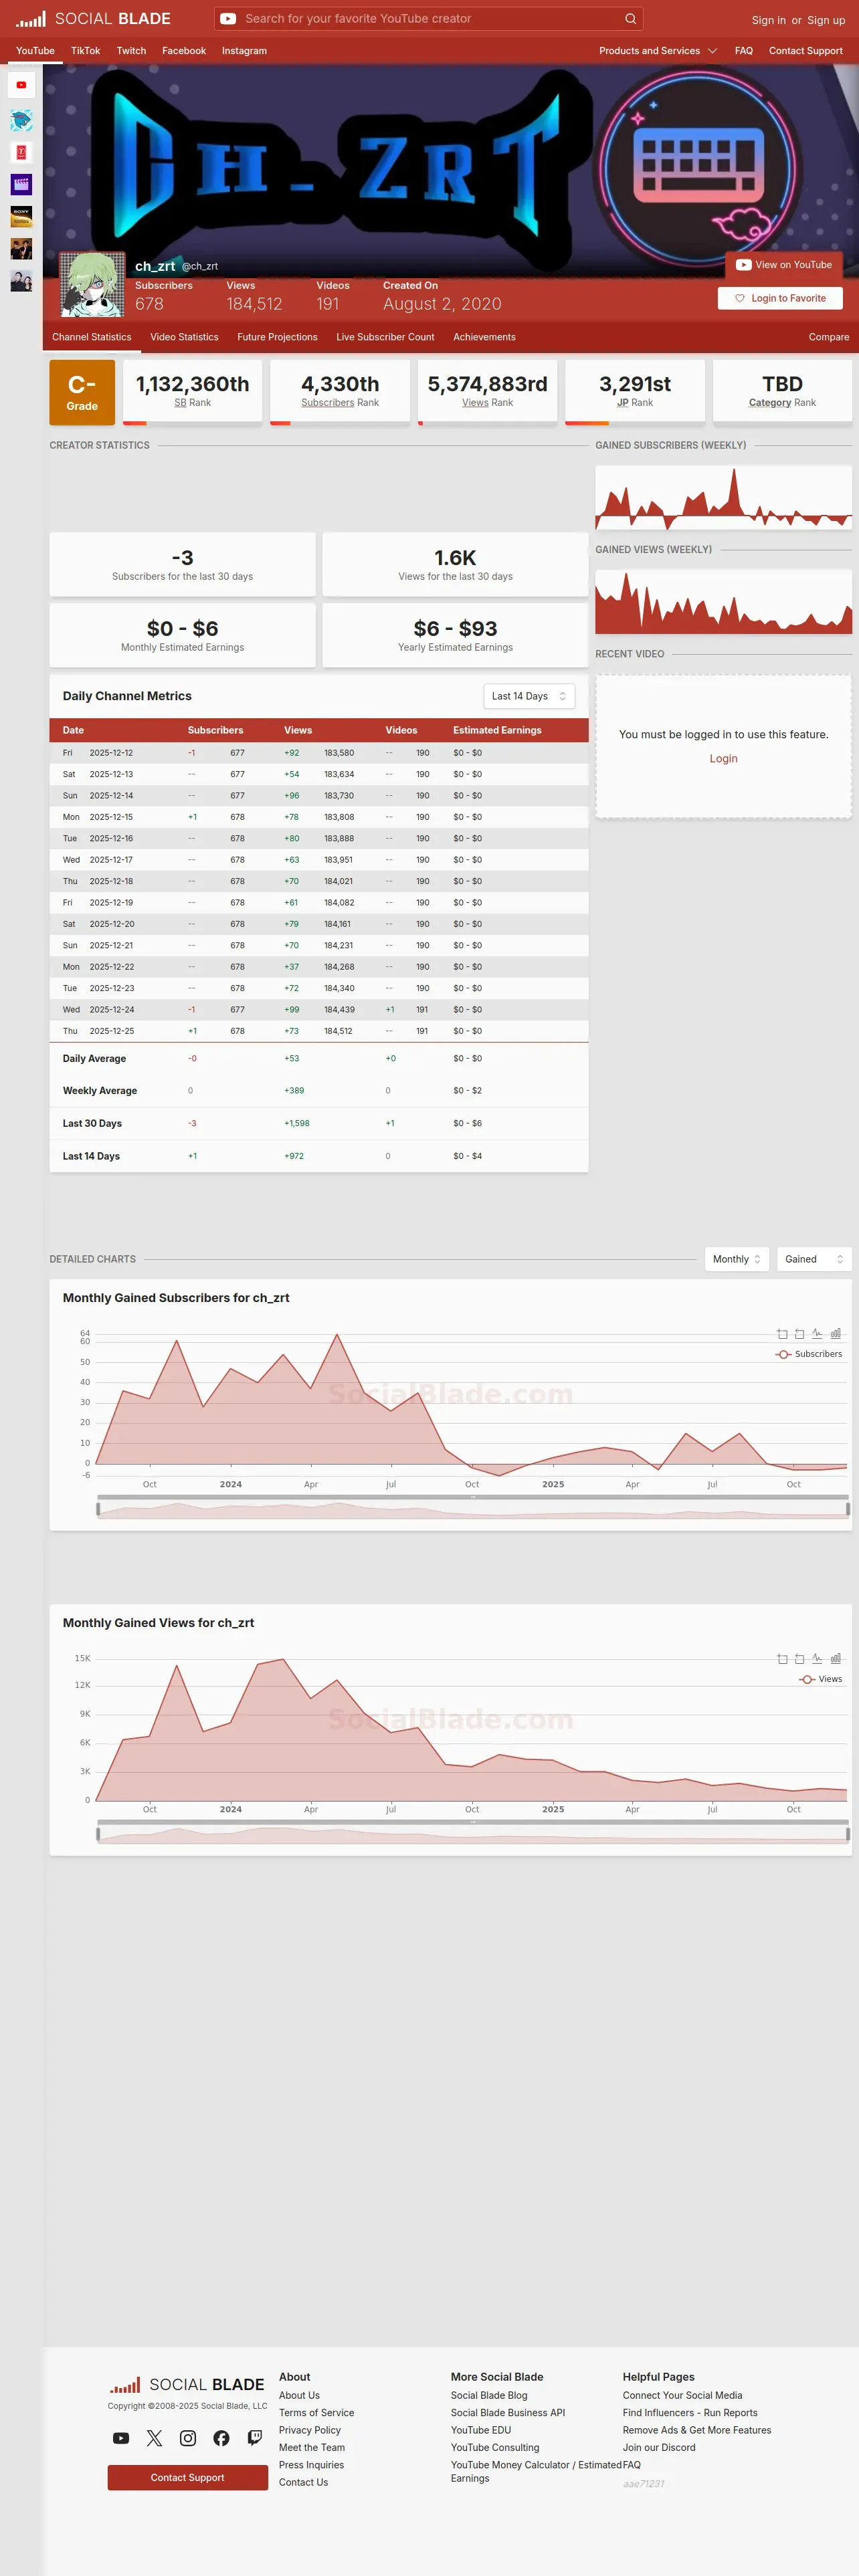Open the Last 14 Days dropdown
Screen dimensions: 859x2576
point(529,696)
